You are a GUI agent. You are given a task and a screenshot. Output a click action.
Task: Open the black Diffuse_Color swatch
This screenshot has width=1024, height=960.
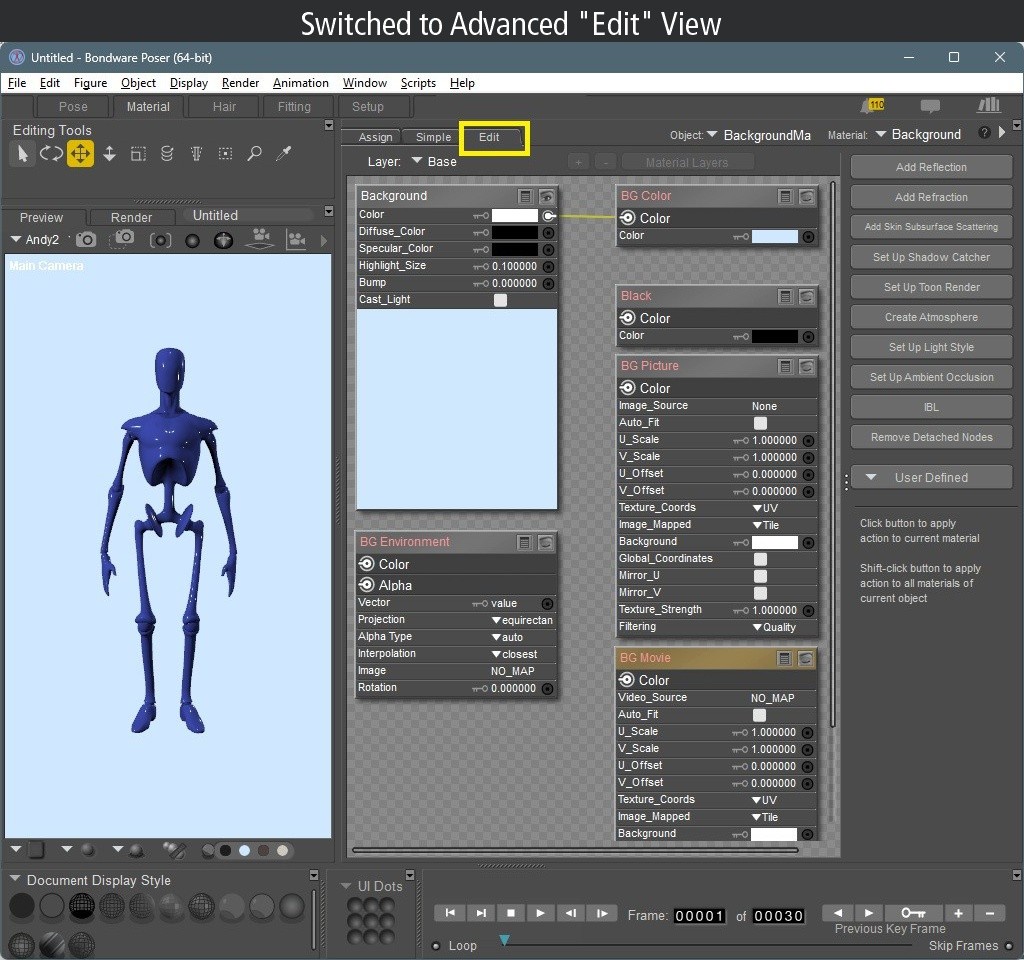(x=515, y=232)
